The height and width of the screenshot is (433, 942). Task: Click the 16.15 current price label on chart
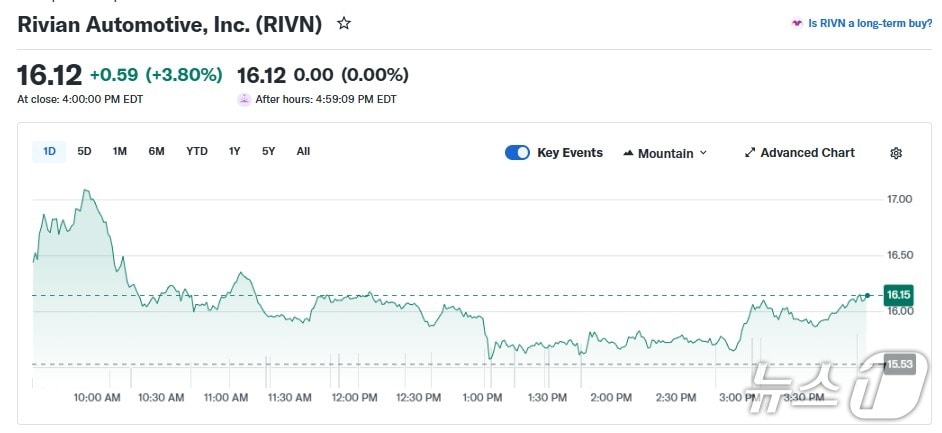(899, 294)
